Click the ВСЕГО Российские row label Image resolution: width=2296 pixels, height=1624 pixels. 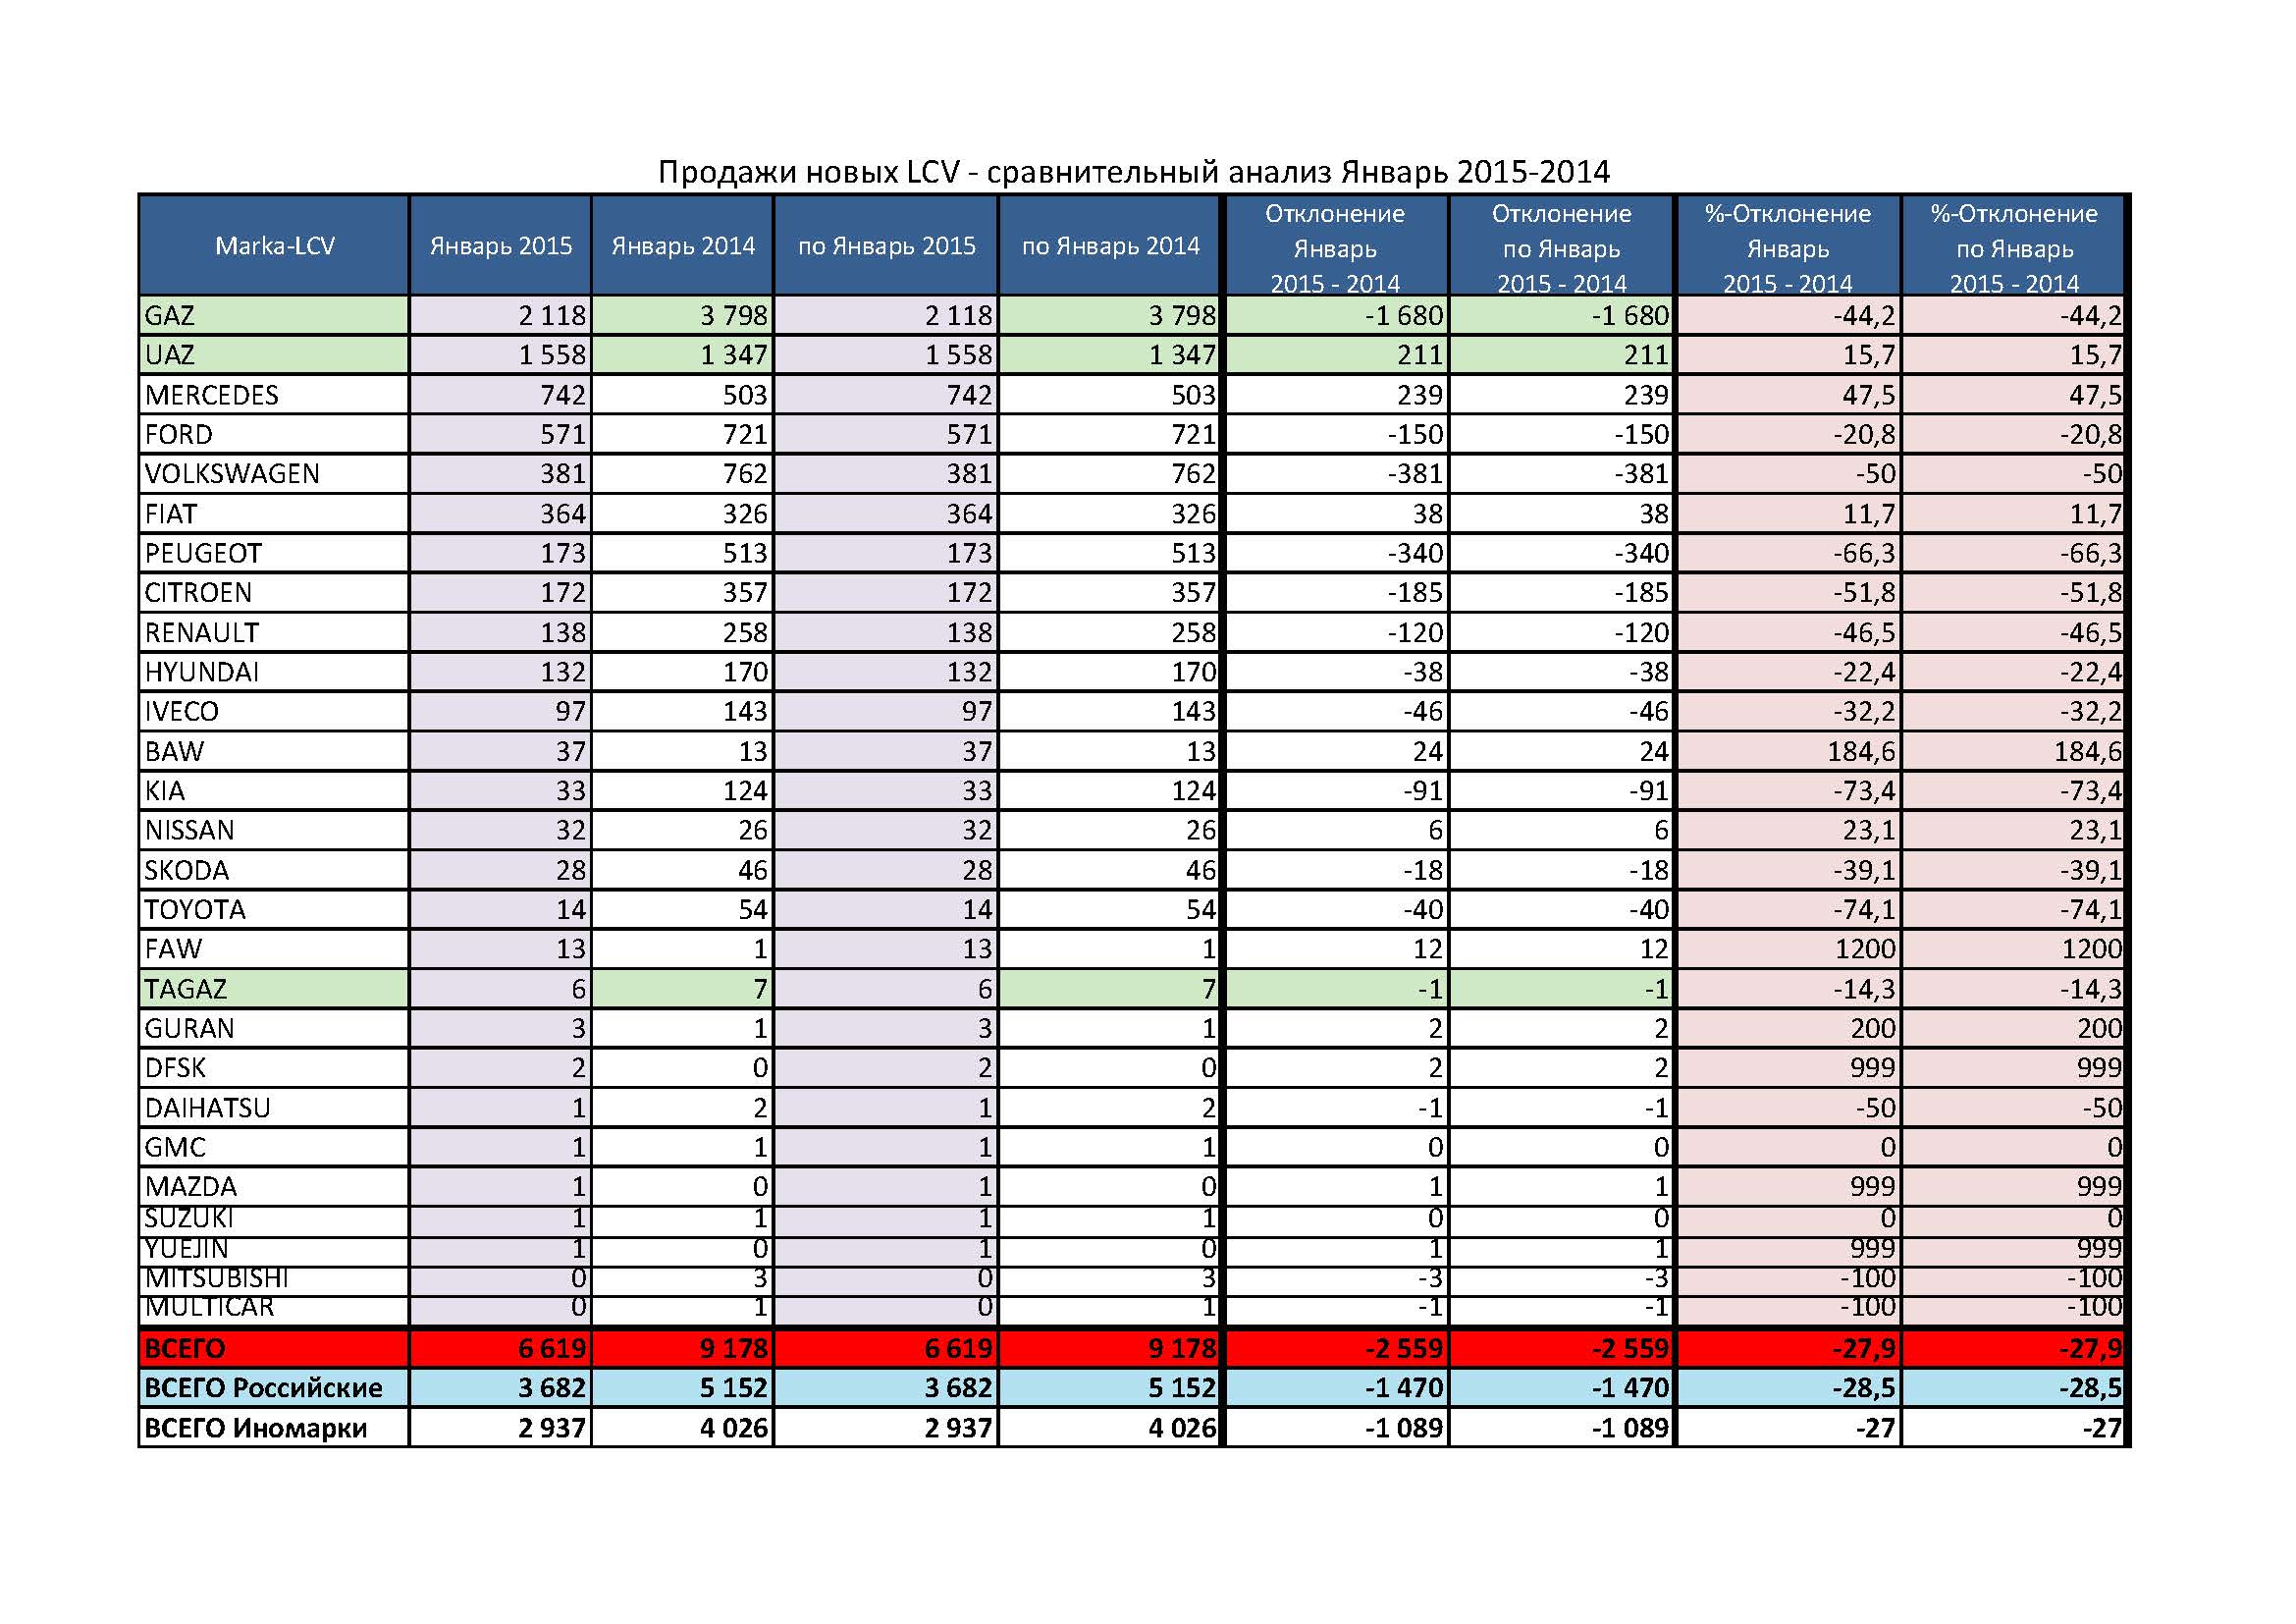(x=263, y=1388)
